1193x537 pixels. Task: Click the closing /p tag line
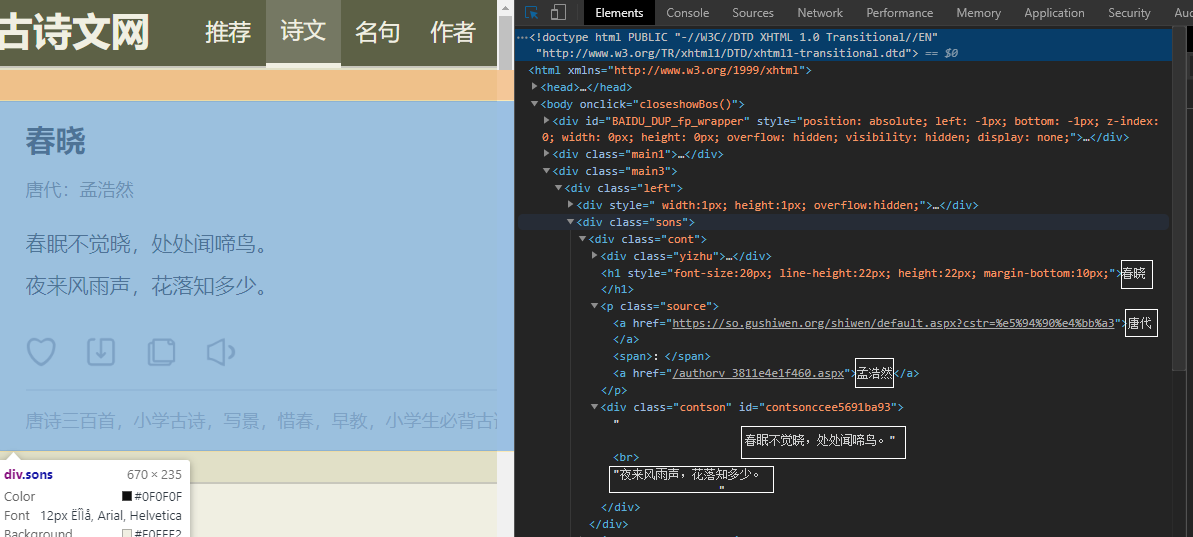[615, 390]
